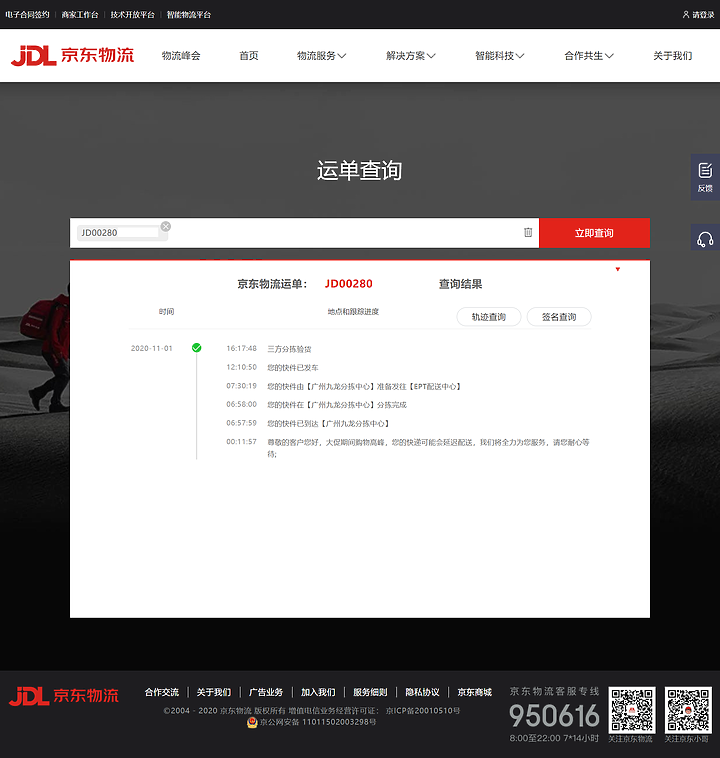Image resolution: width=720 pixels, height=758 pixels.
Task: Click footer 合作交流 link
Action: click(x=162, y=692)
